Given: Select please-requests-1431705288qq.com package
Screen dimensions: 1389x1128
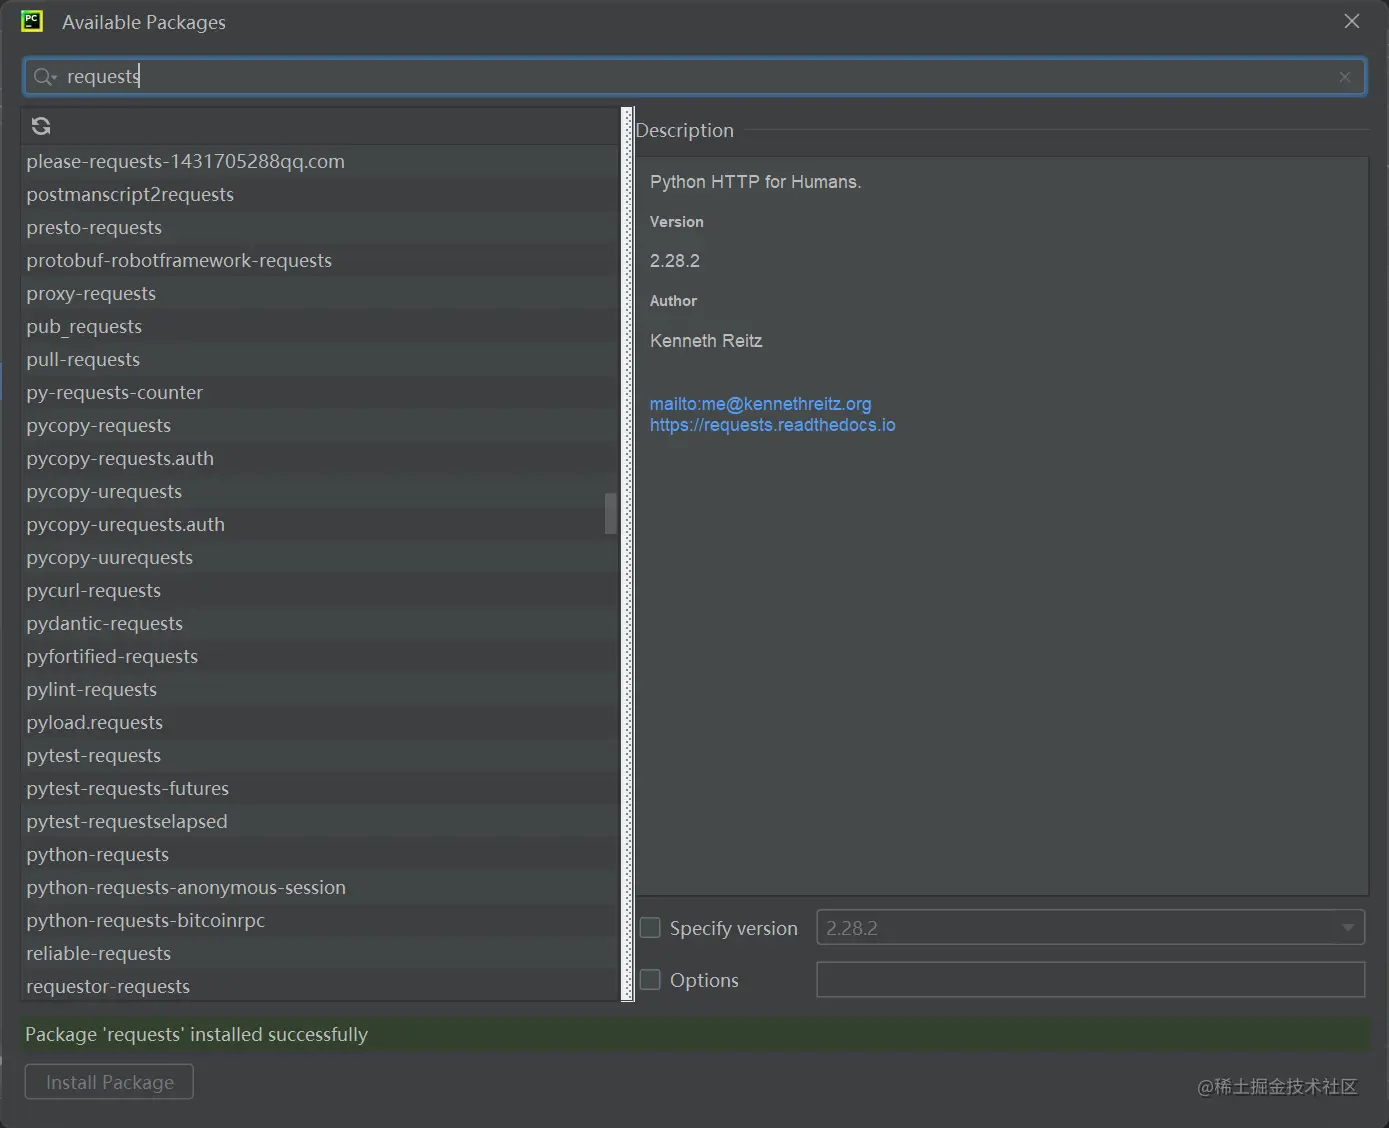Looking at the screenshot, I should (x=320, y=161).
